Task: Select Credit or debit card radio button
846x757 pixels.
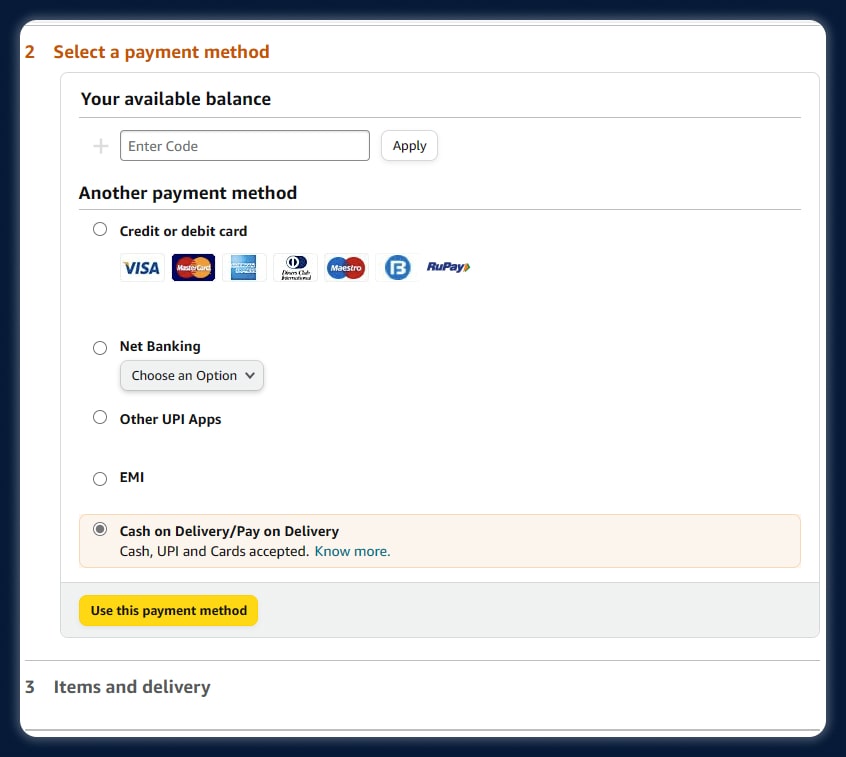Action: (100, 230)
